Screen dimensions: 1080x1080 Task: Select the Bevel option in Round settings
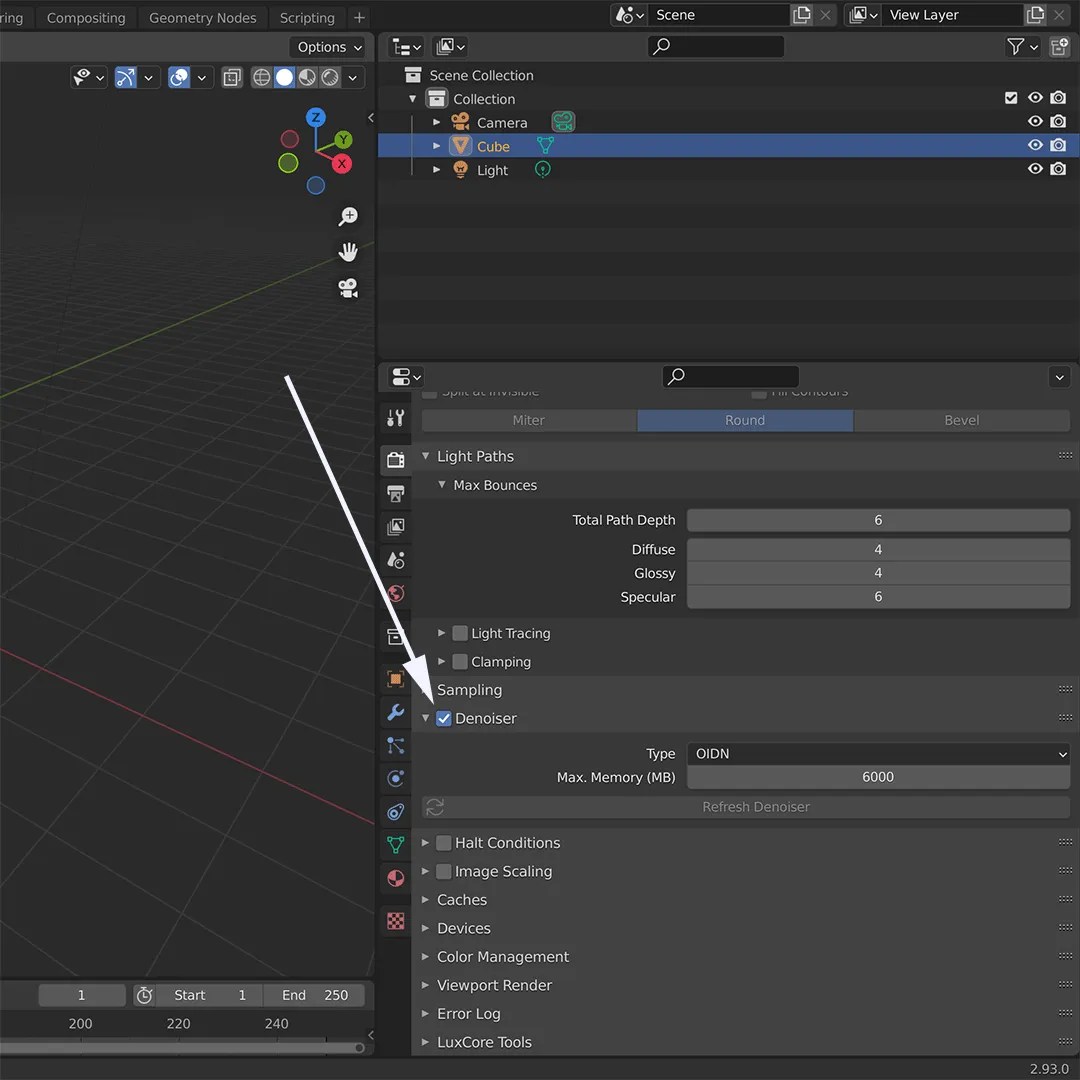(961, 420)
